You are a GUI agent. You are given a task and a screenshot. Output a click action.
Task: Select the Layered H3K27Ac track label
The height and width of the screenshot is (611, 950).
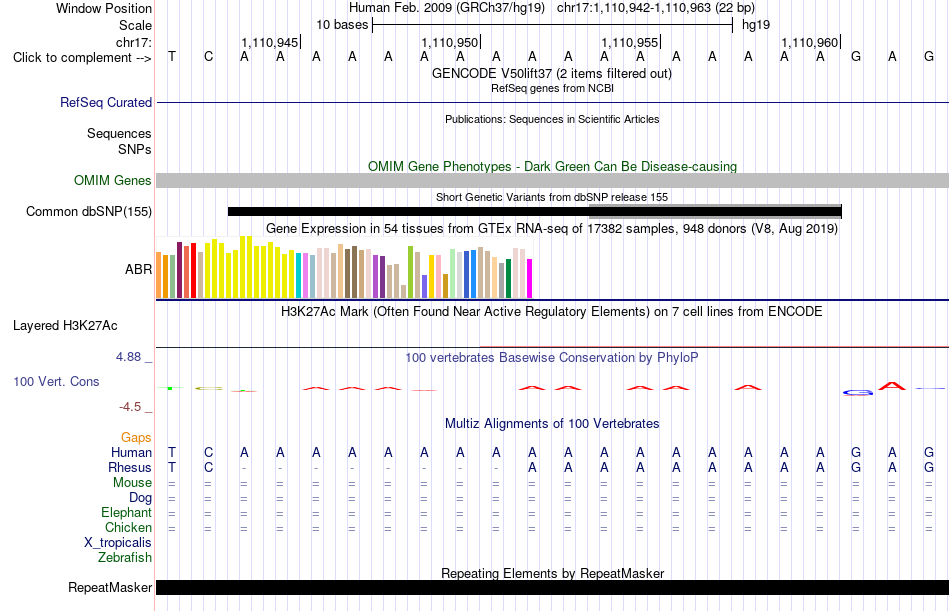(65, 326)
